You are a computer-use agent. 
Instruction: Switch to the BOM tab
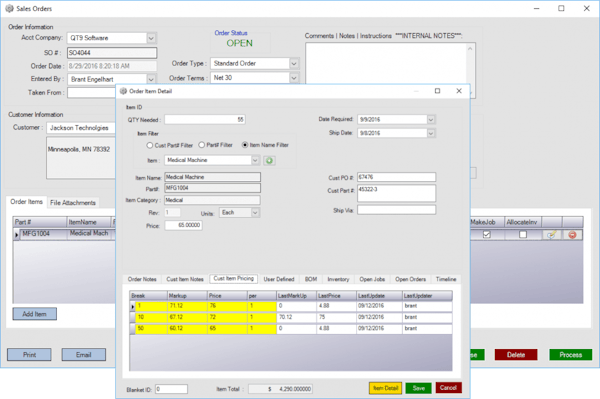coord(311,279)
